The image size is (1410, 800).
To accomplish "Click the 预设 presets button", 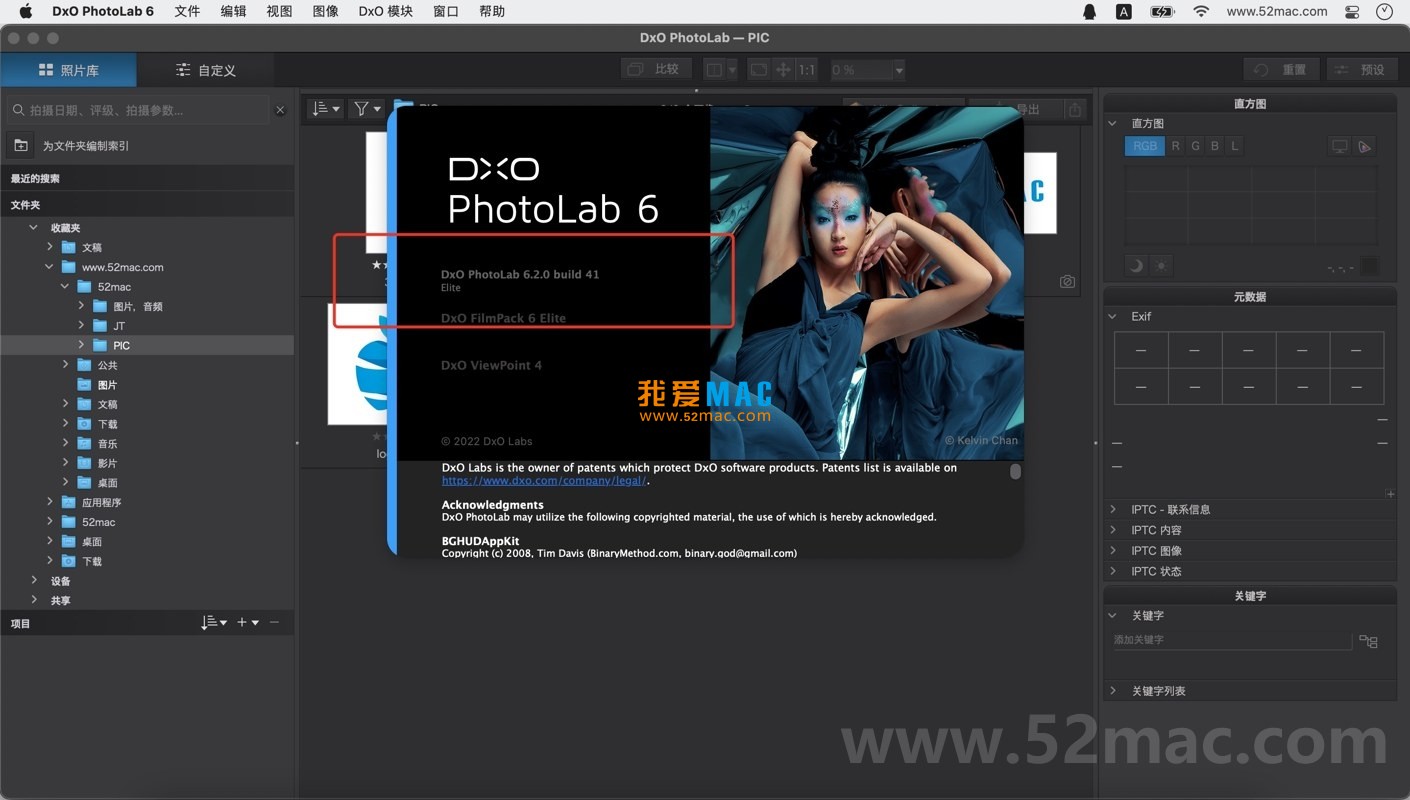I will [1361, 70].
